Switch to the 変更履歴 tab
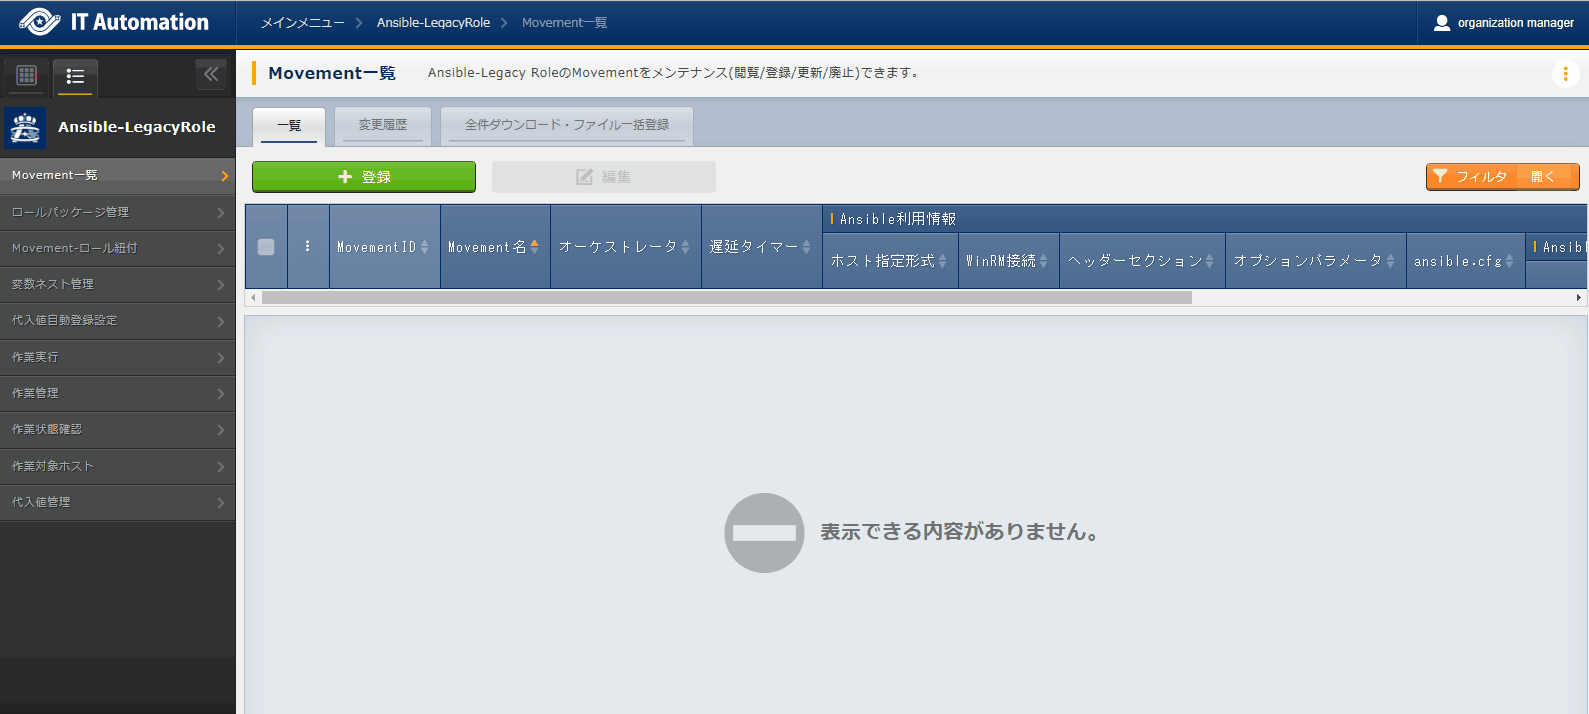The image size is (1589, 714). 383,125
